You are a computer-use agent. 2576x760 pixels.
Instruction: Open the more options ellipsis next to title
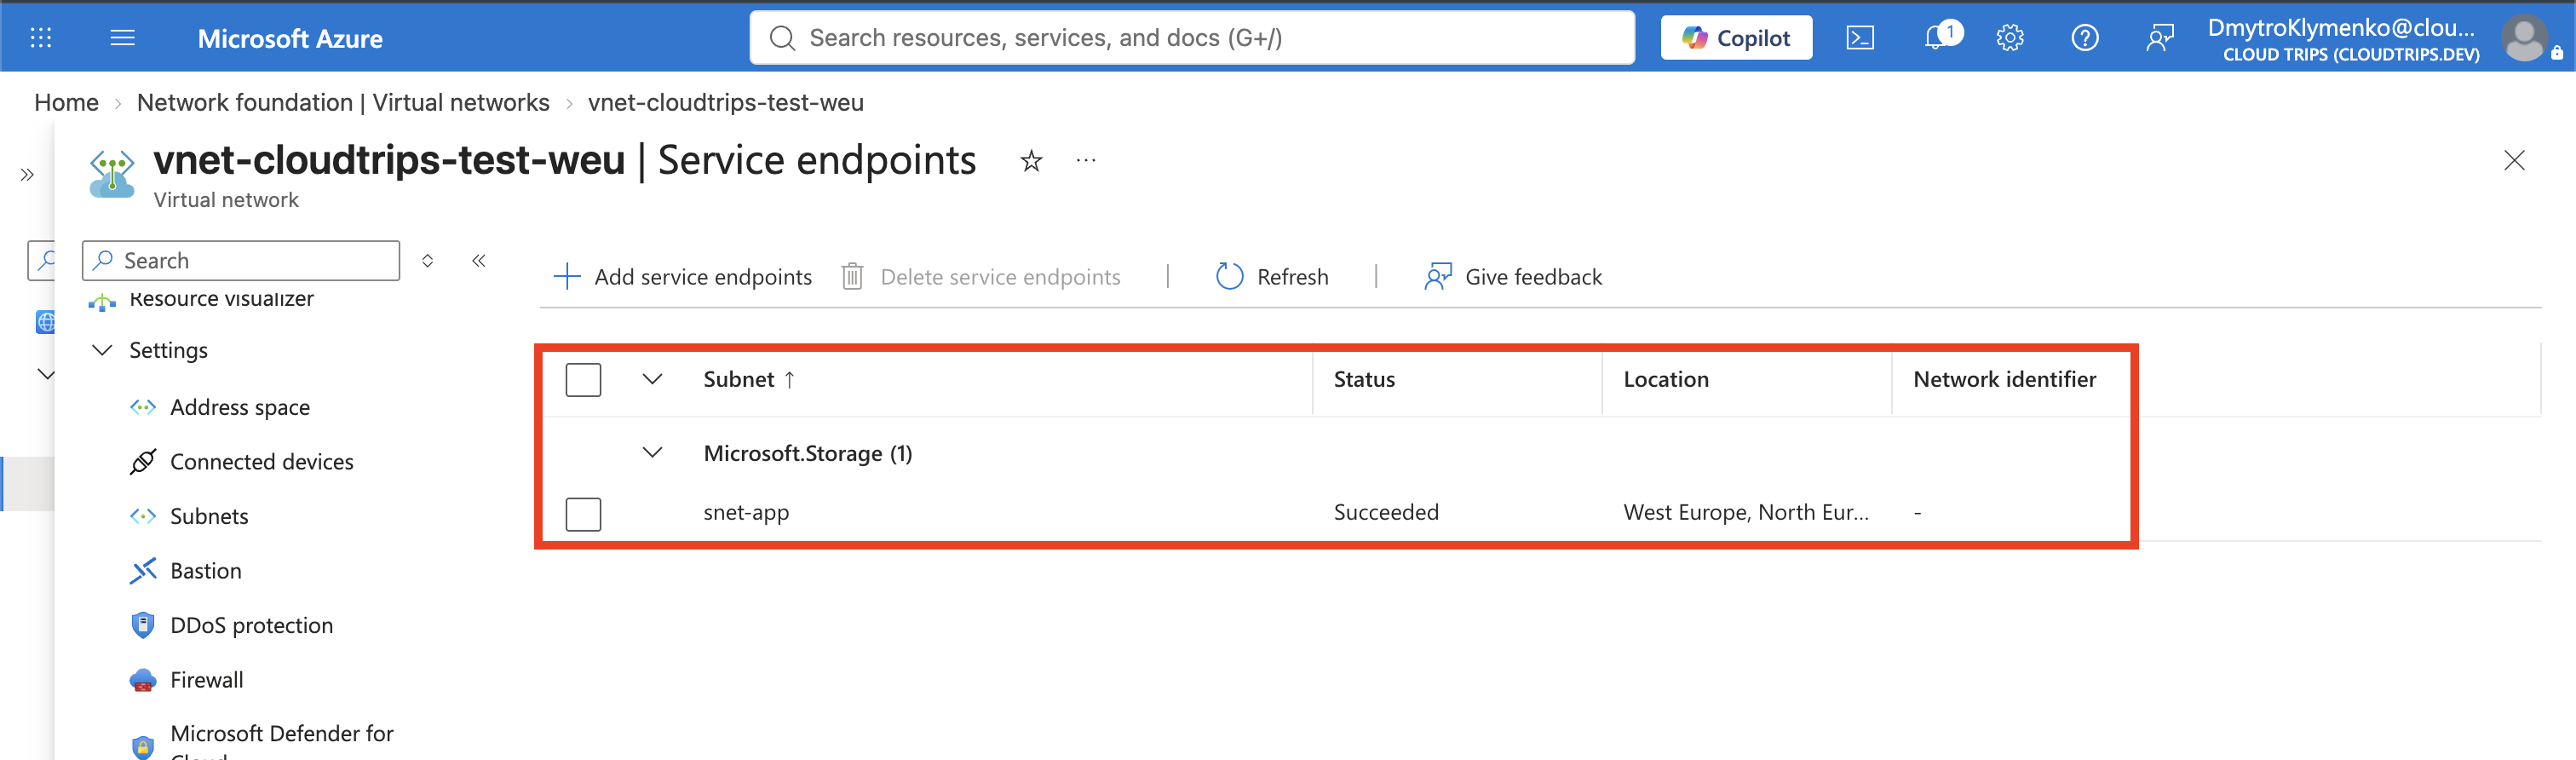[1086, 160]
